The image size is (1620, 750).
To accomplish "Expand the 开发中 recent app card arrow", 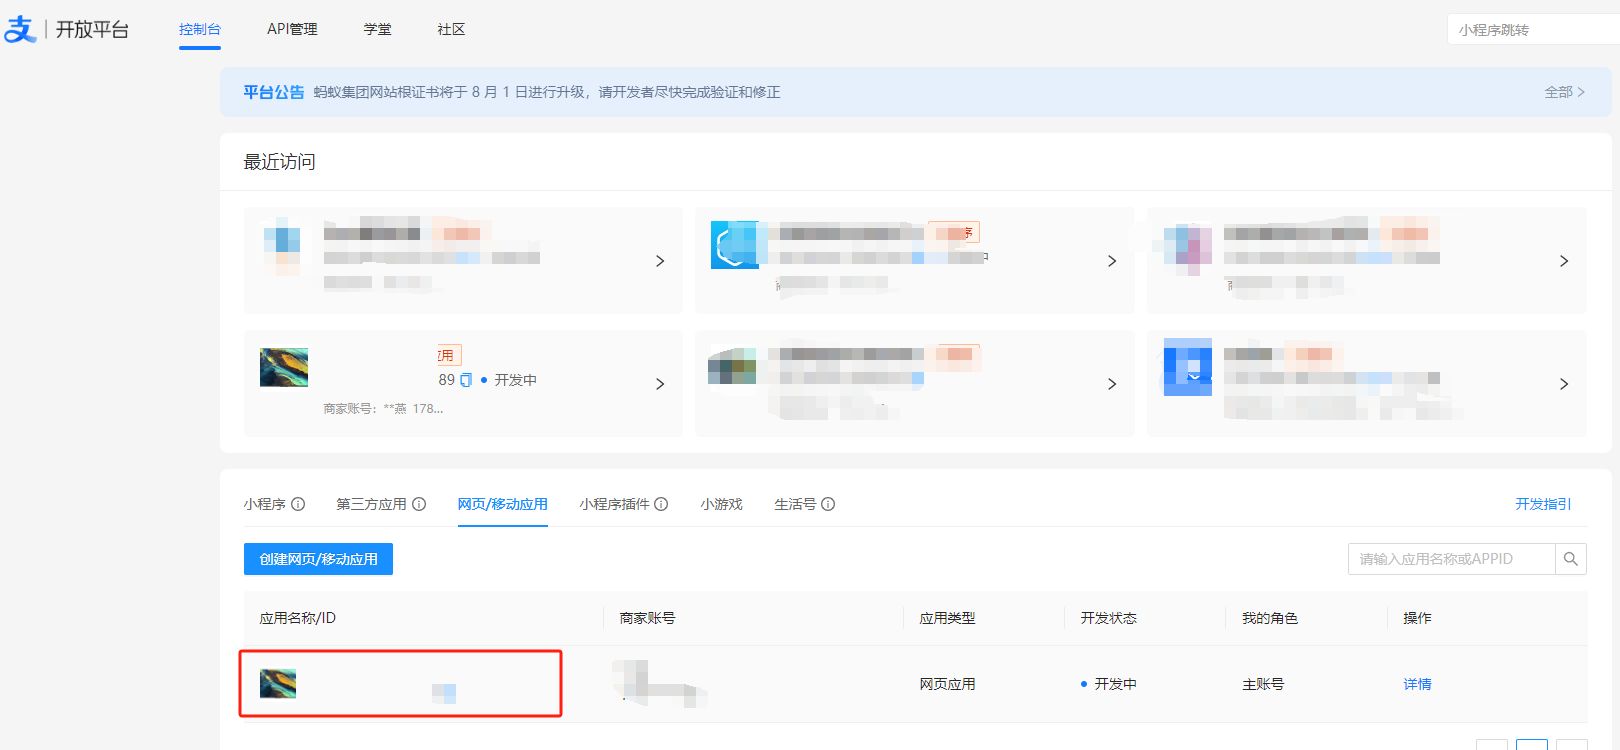I will 659,384.
